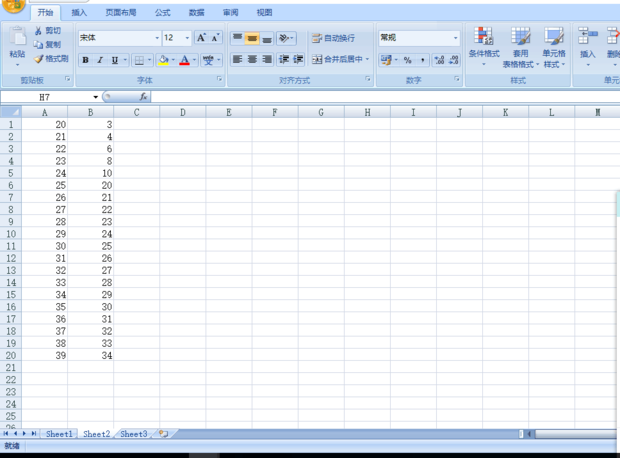Toggle bold formatting
The height and width of the screenshot is (458, 620).
point(85,60)
